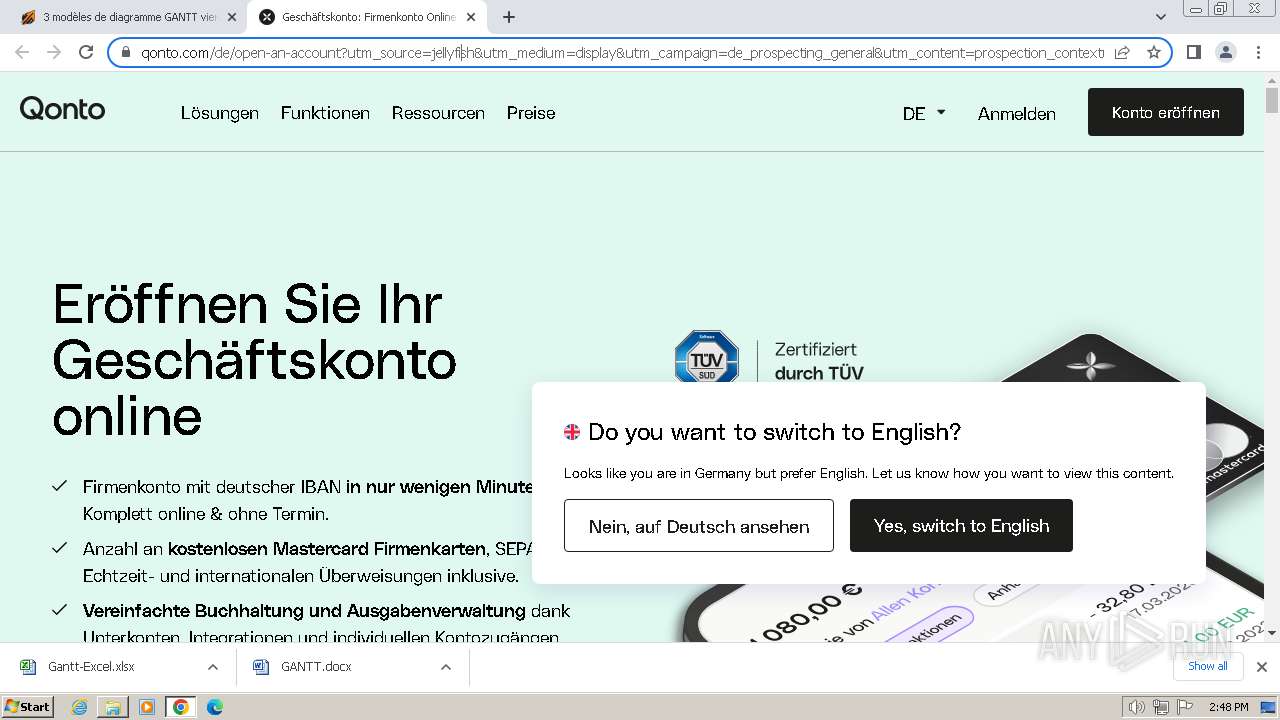Open the volume control in the system tray
Screen dimensions: 1280x720
1136,707
